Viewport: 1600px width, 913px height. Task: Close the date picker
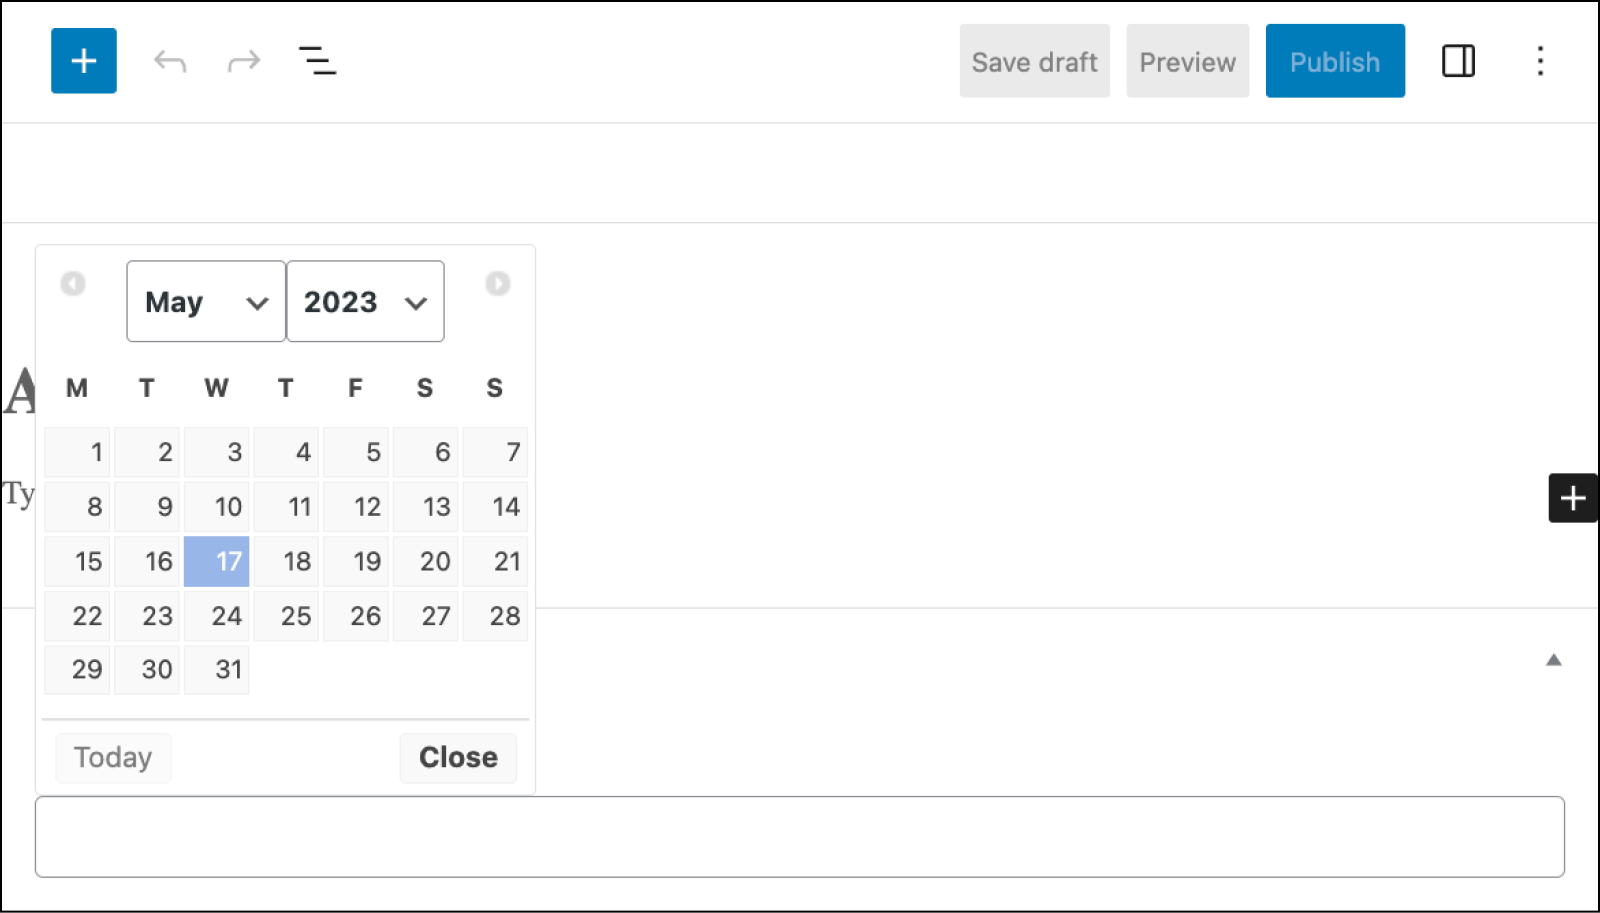click(x=457, y=757)
